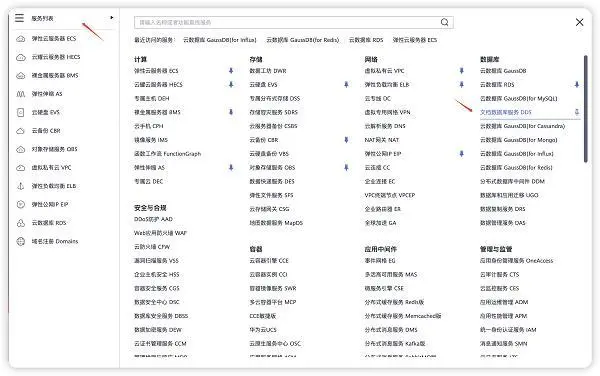Unpin HECS in the 计算 list
This screenshot has height=376, width=600.
[x=231, y=85]
